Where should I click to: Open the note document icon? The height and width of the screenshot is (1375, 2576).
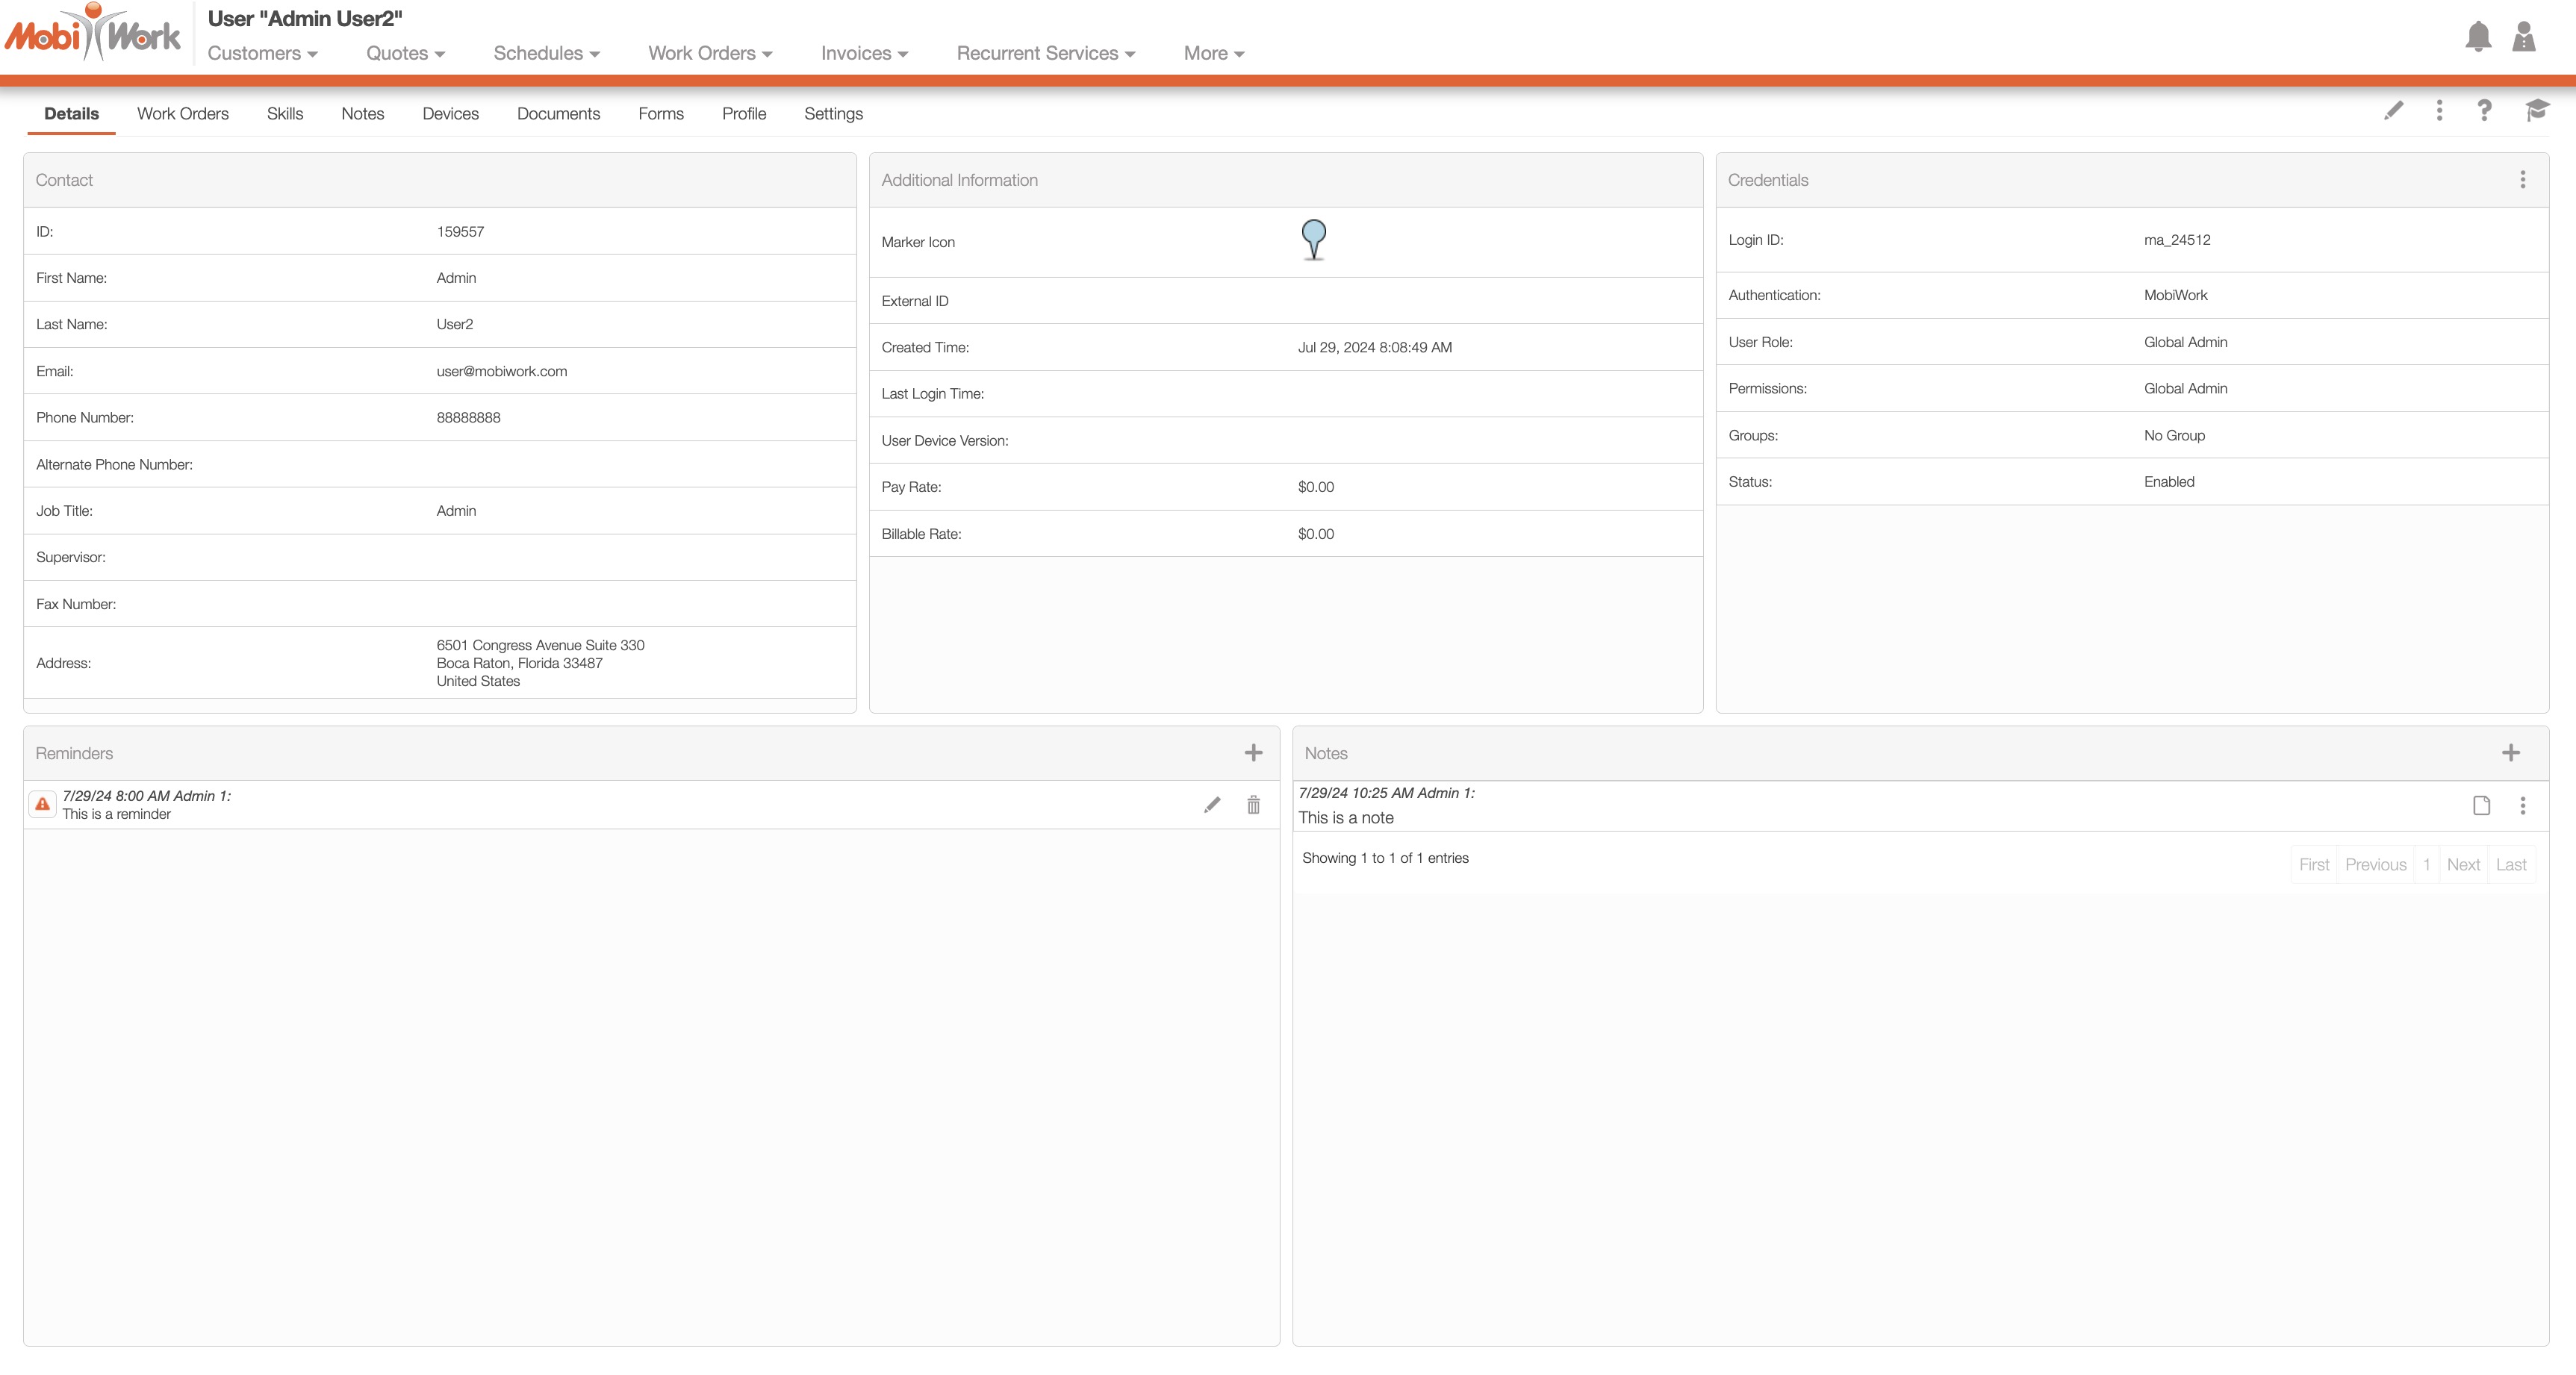tap(2481, 806)
